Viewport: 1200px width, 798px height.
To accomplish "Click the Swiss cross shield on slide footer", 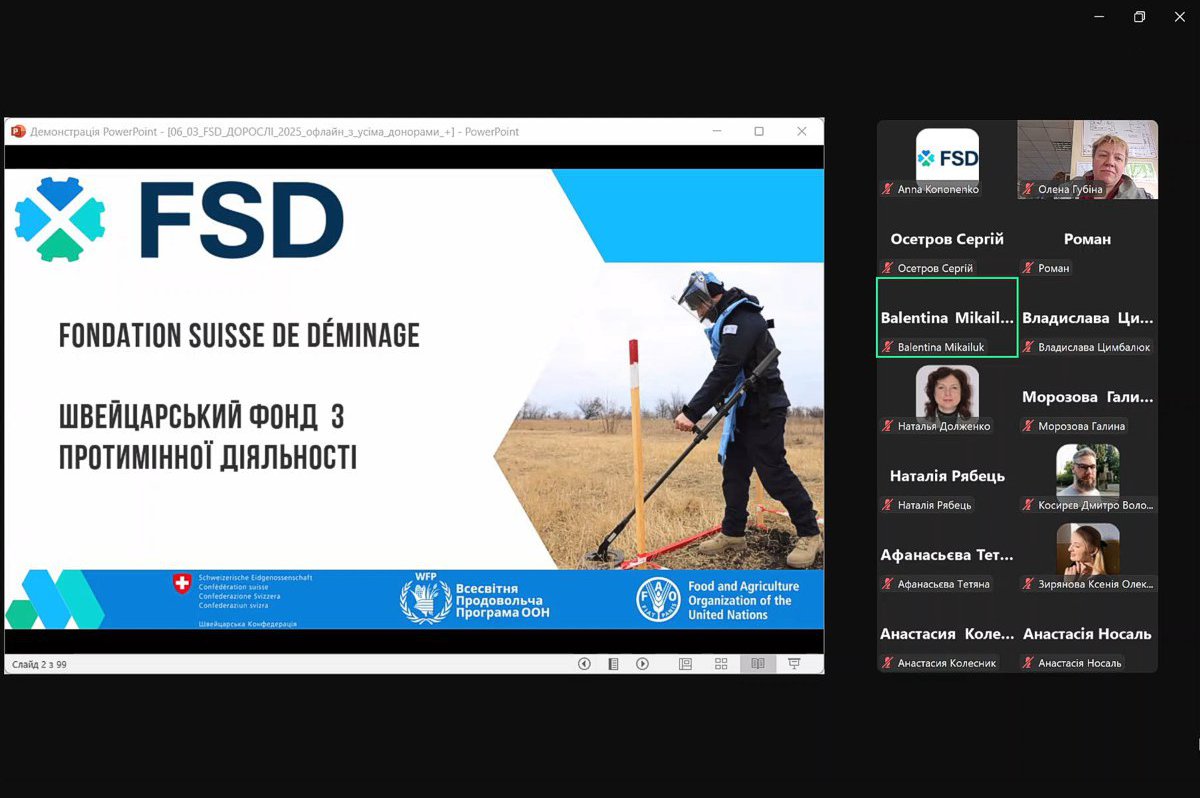I will (x=182, y=584).
